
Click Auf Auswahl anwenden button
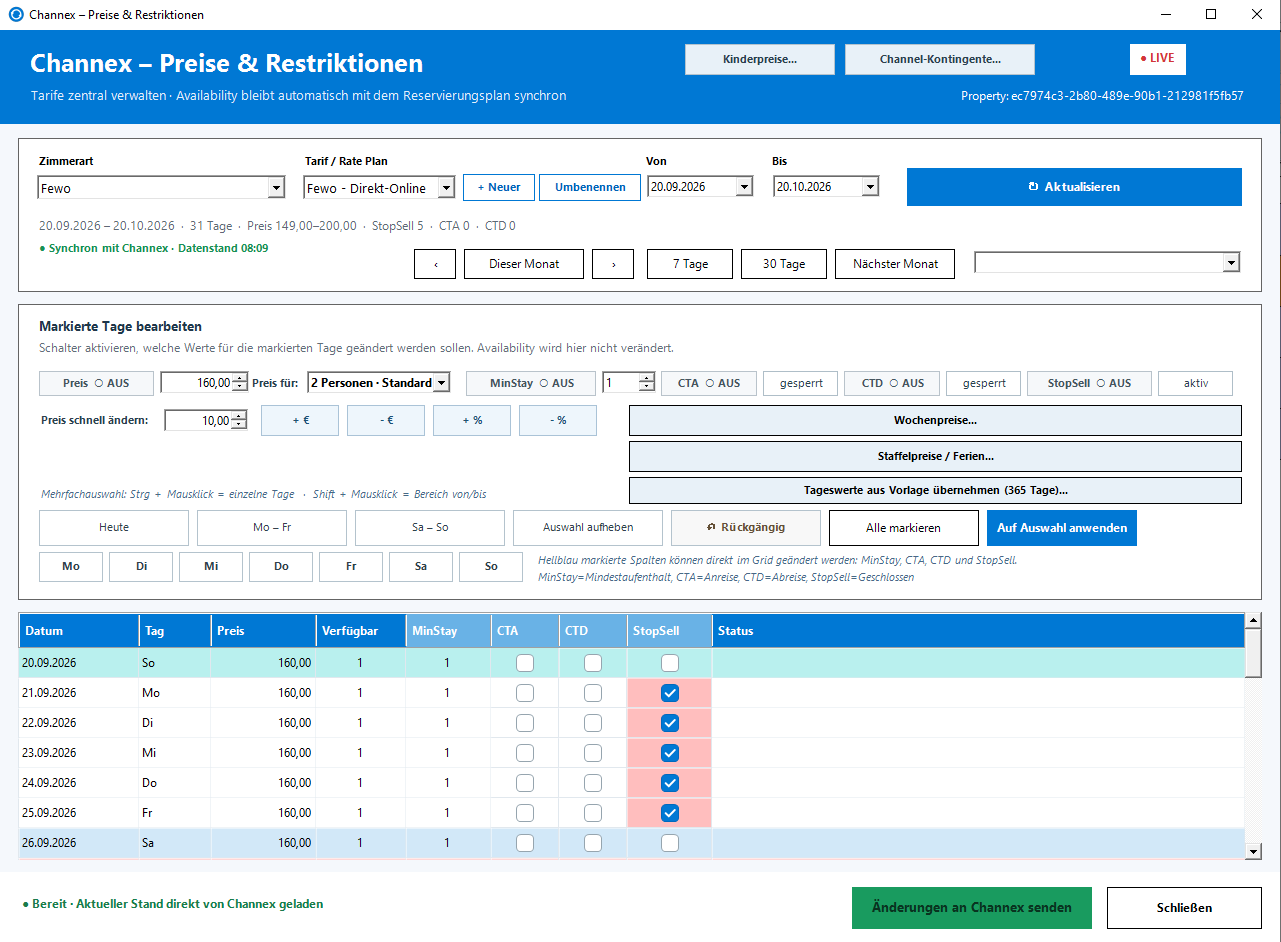pyautogui.click(x=1062, y=527)
